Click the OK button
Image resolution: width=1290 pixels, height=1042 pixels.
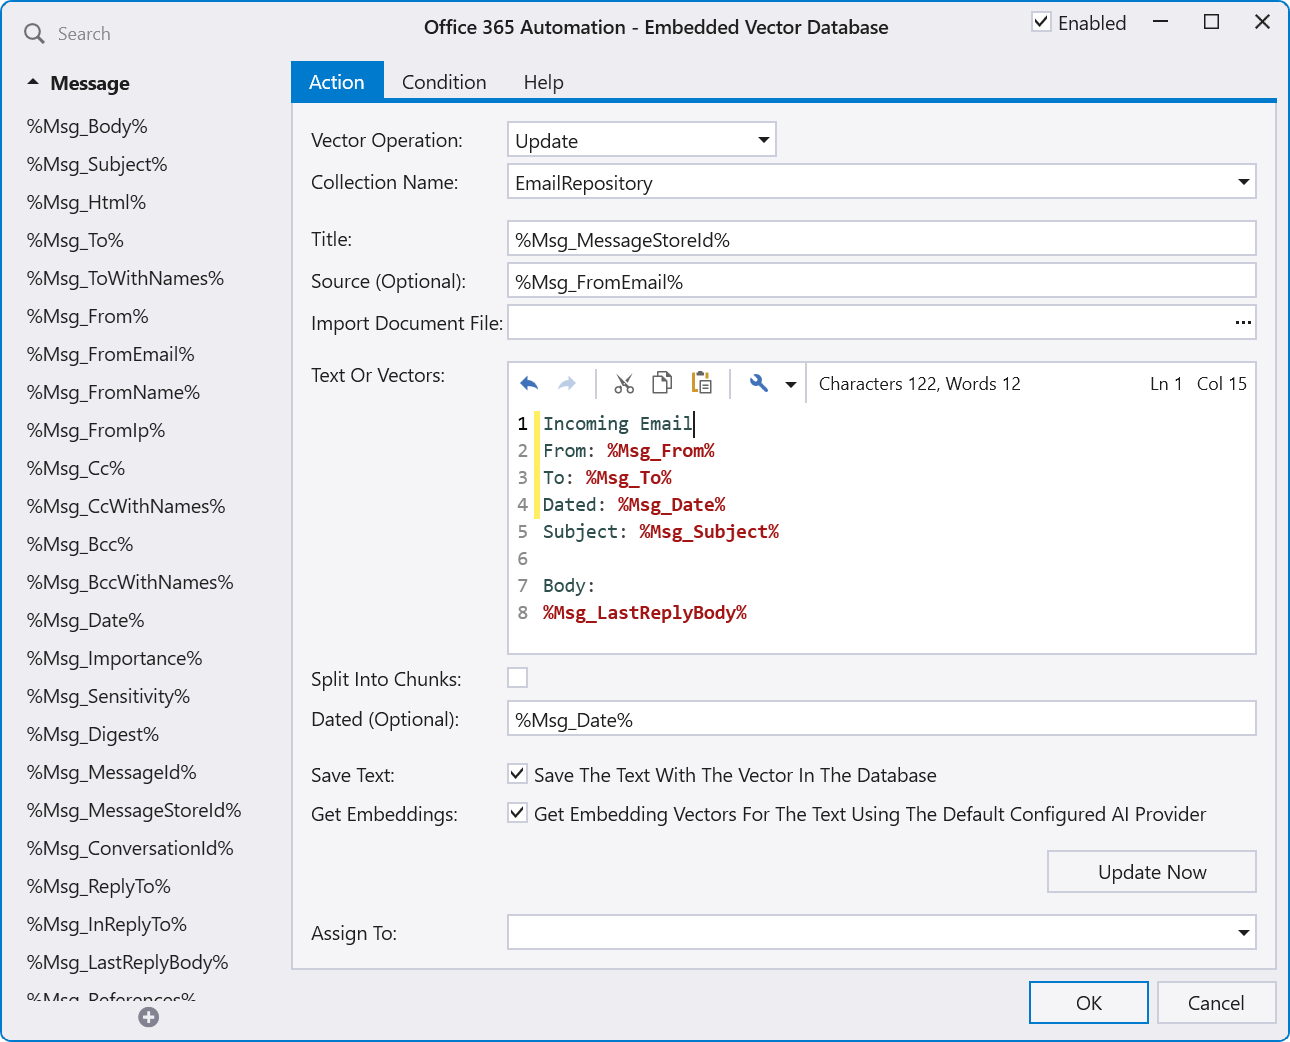[x=1088, y=1003]
